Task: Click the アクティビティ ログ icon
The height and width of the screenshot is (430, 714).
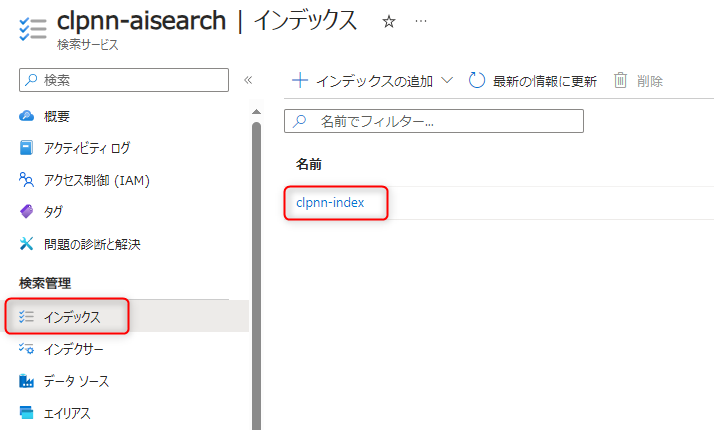Action: pyautogui.click(x=27, y=148)
